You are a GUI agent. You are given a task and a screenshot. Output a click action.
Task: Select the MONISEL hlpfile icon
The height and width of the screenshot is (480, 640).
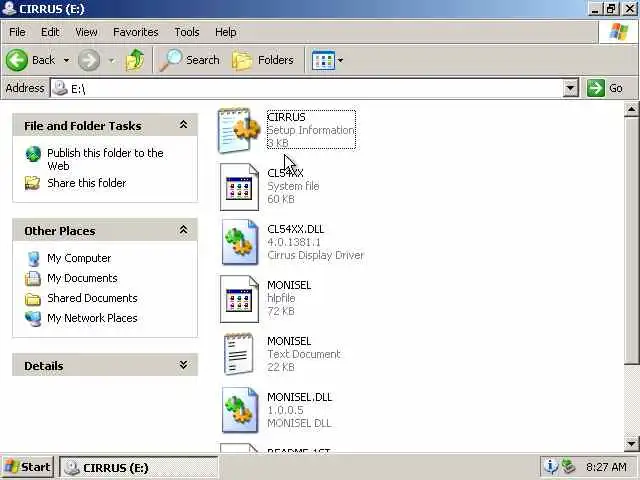(239, 299)
